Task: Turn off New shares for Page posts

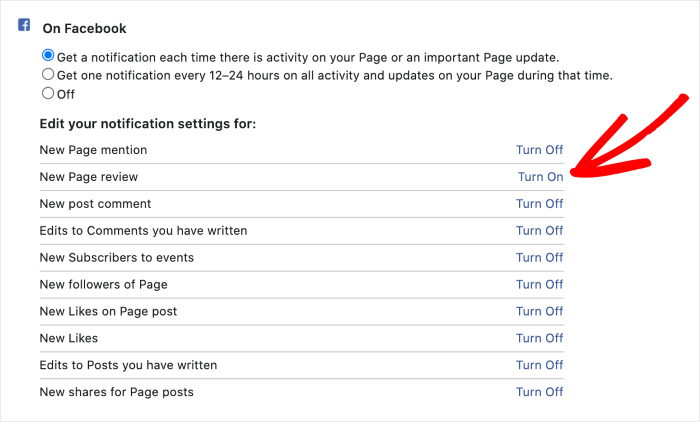Action: (x=539, y=392)
